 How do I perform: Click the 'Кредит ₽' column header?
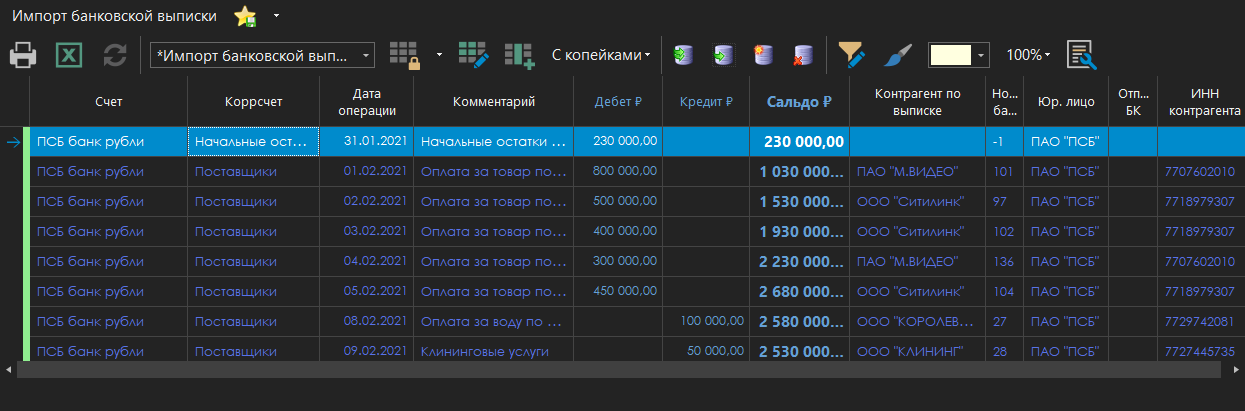[706, 102]
